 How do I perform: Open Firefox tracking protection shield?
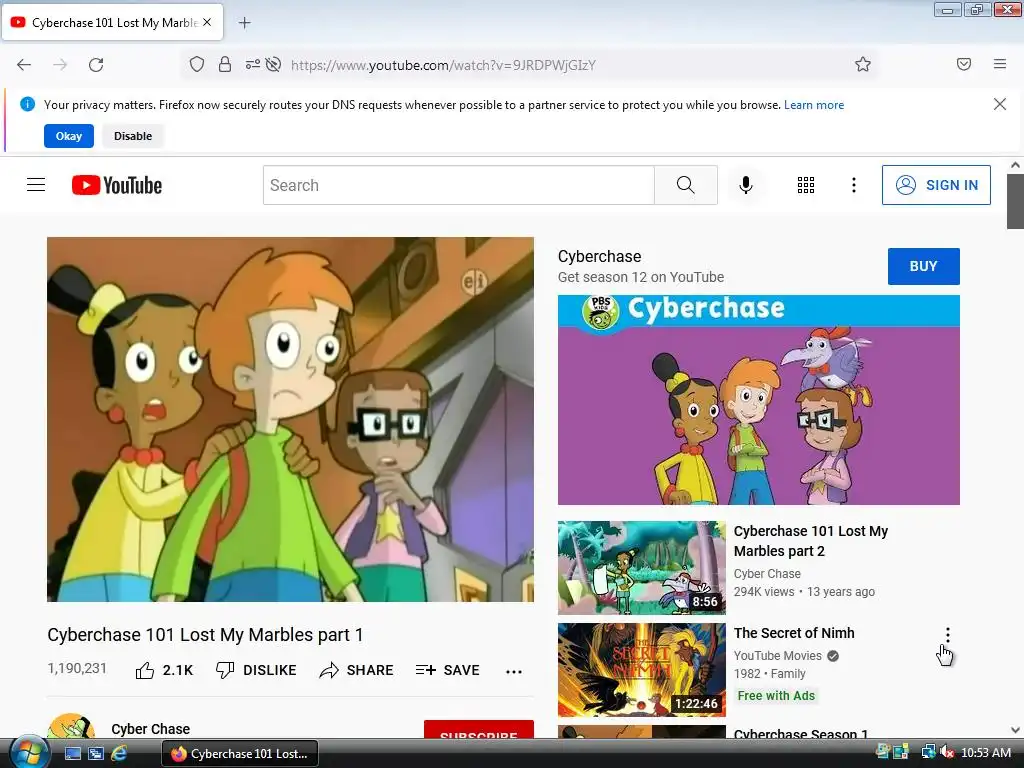(x=197, y=64)
